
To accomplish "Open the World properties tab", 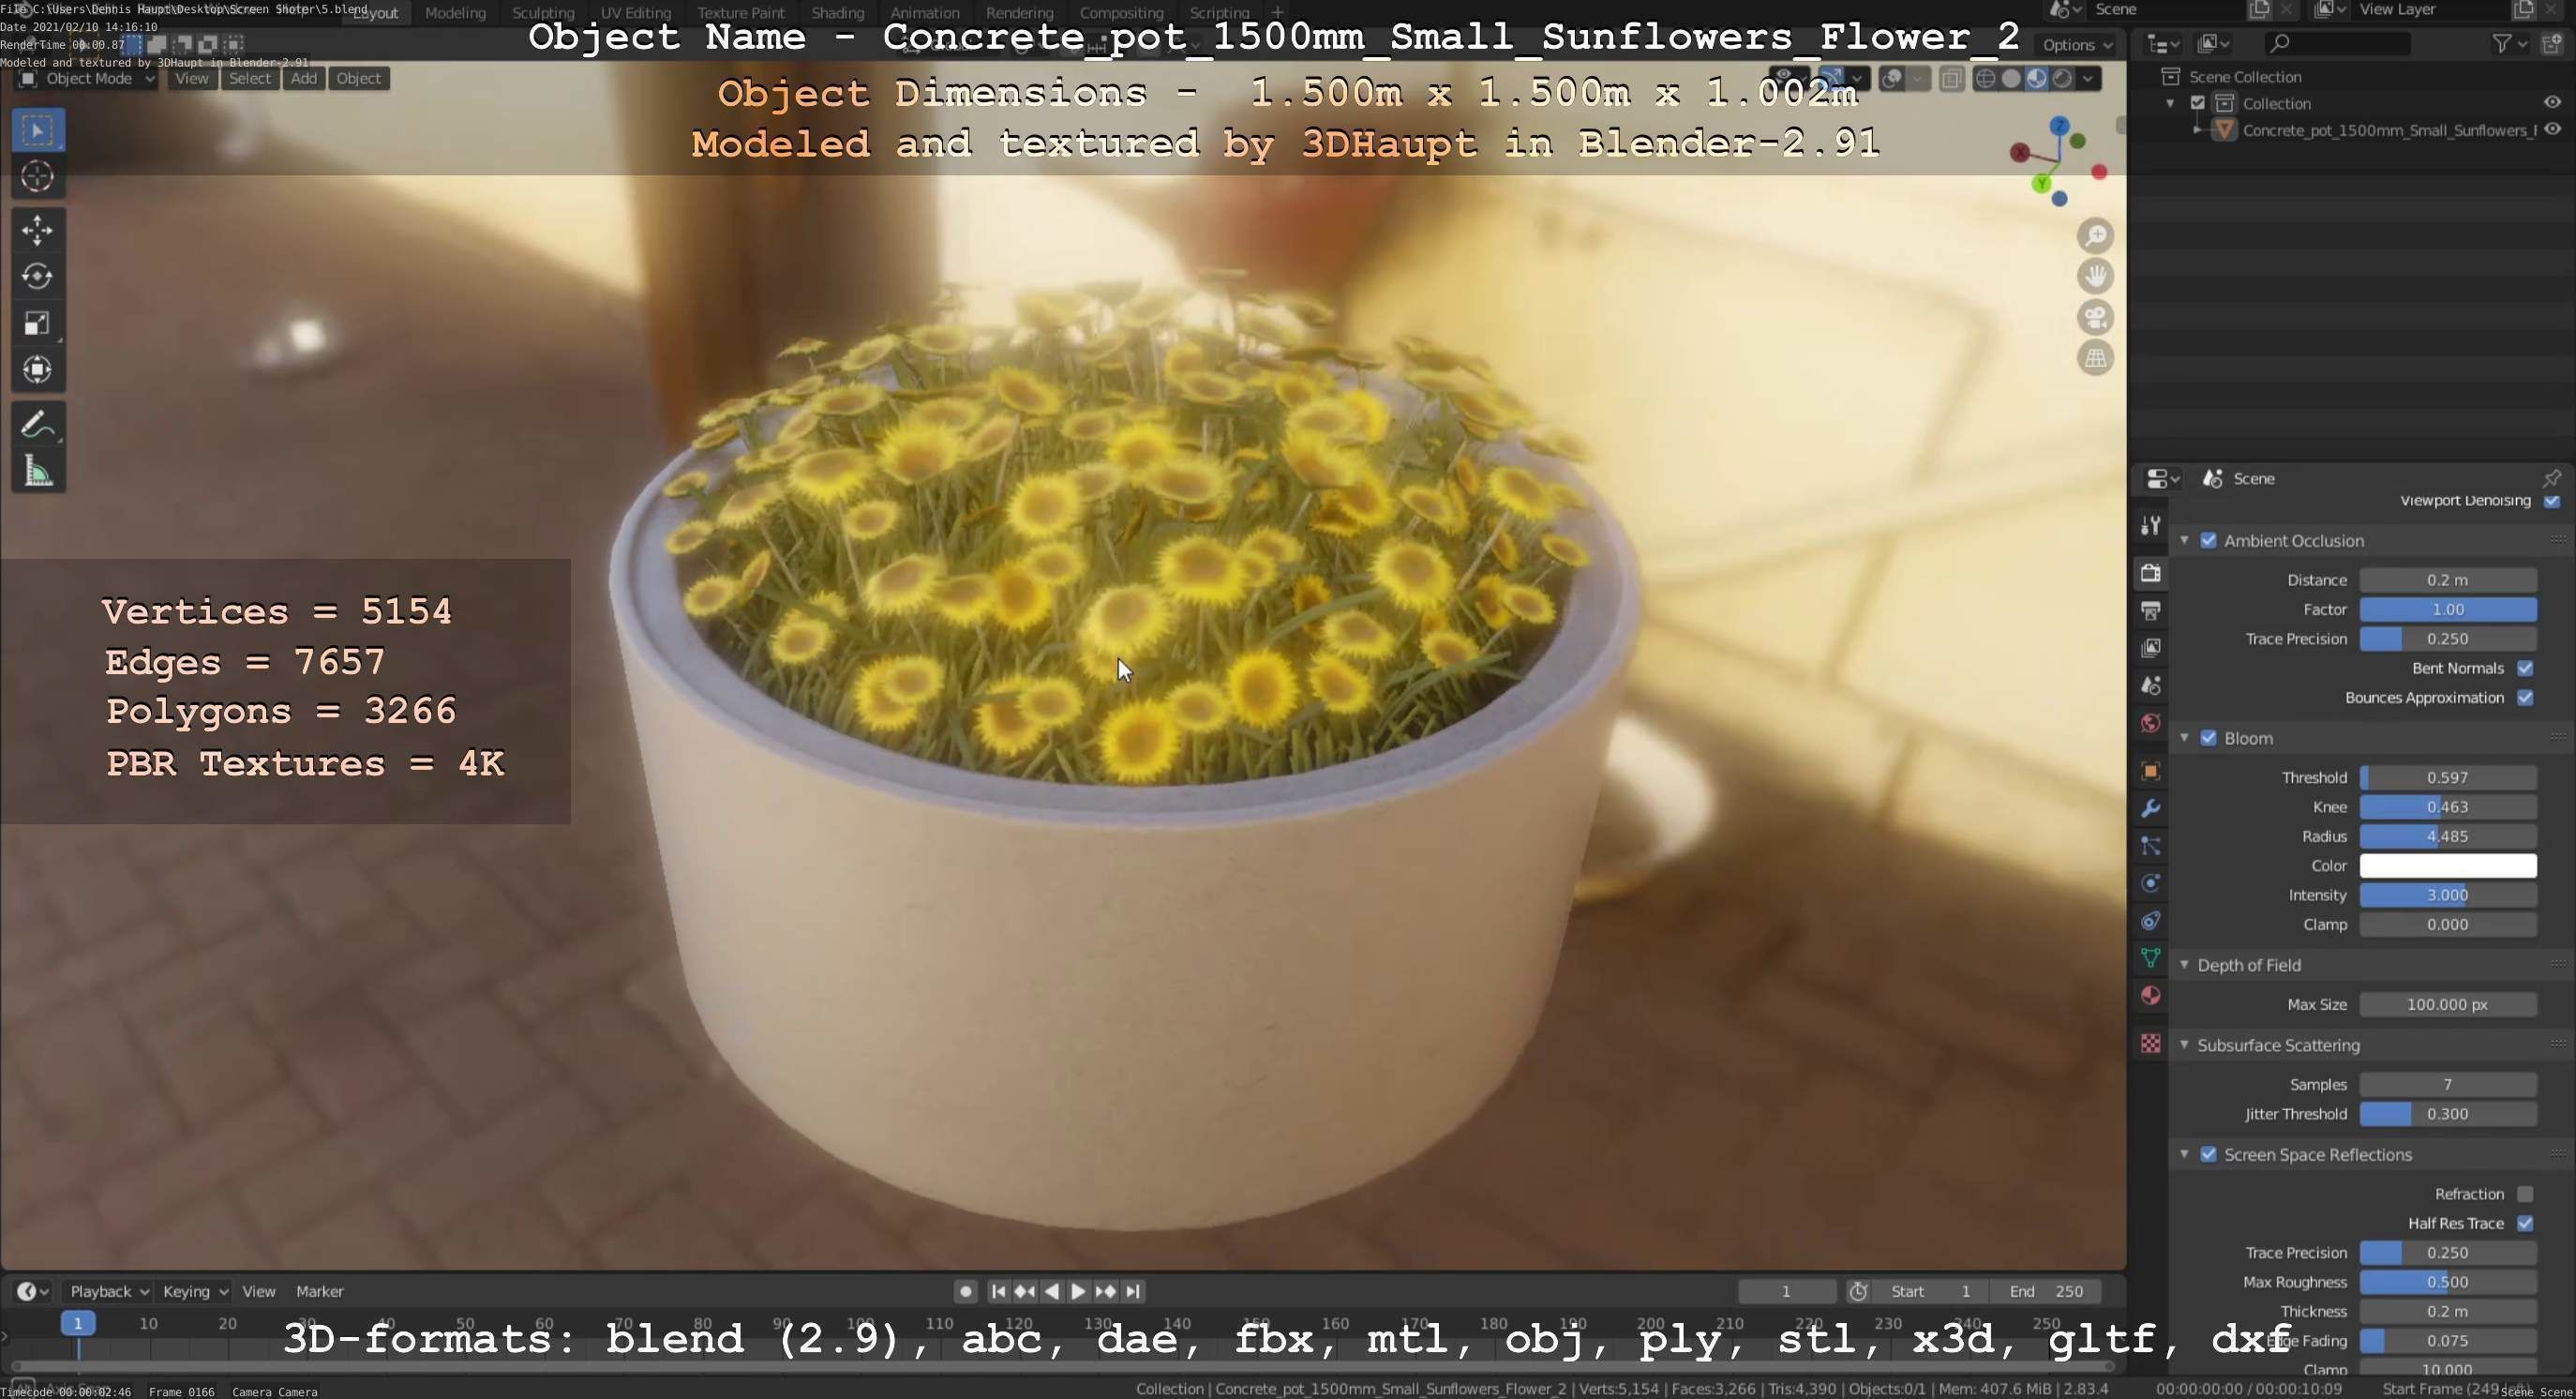I will click(x=2150, y=723).
